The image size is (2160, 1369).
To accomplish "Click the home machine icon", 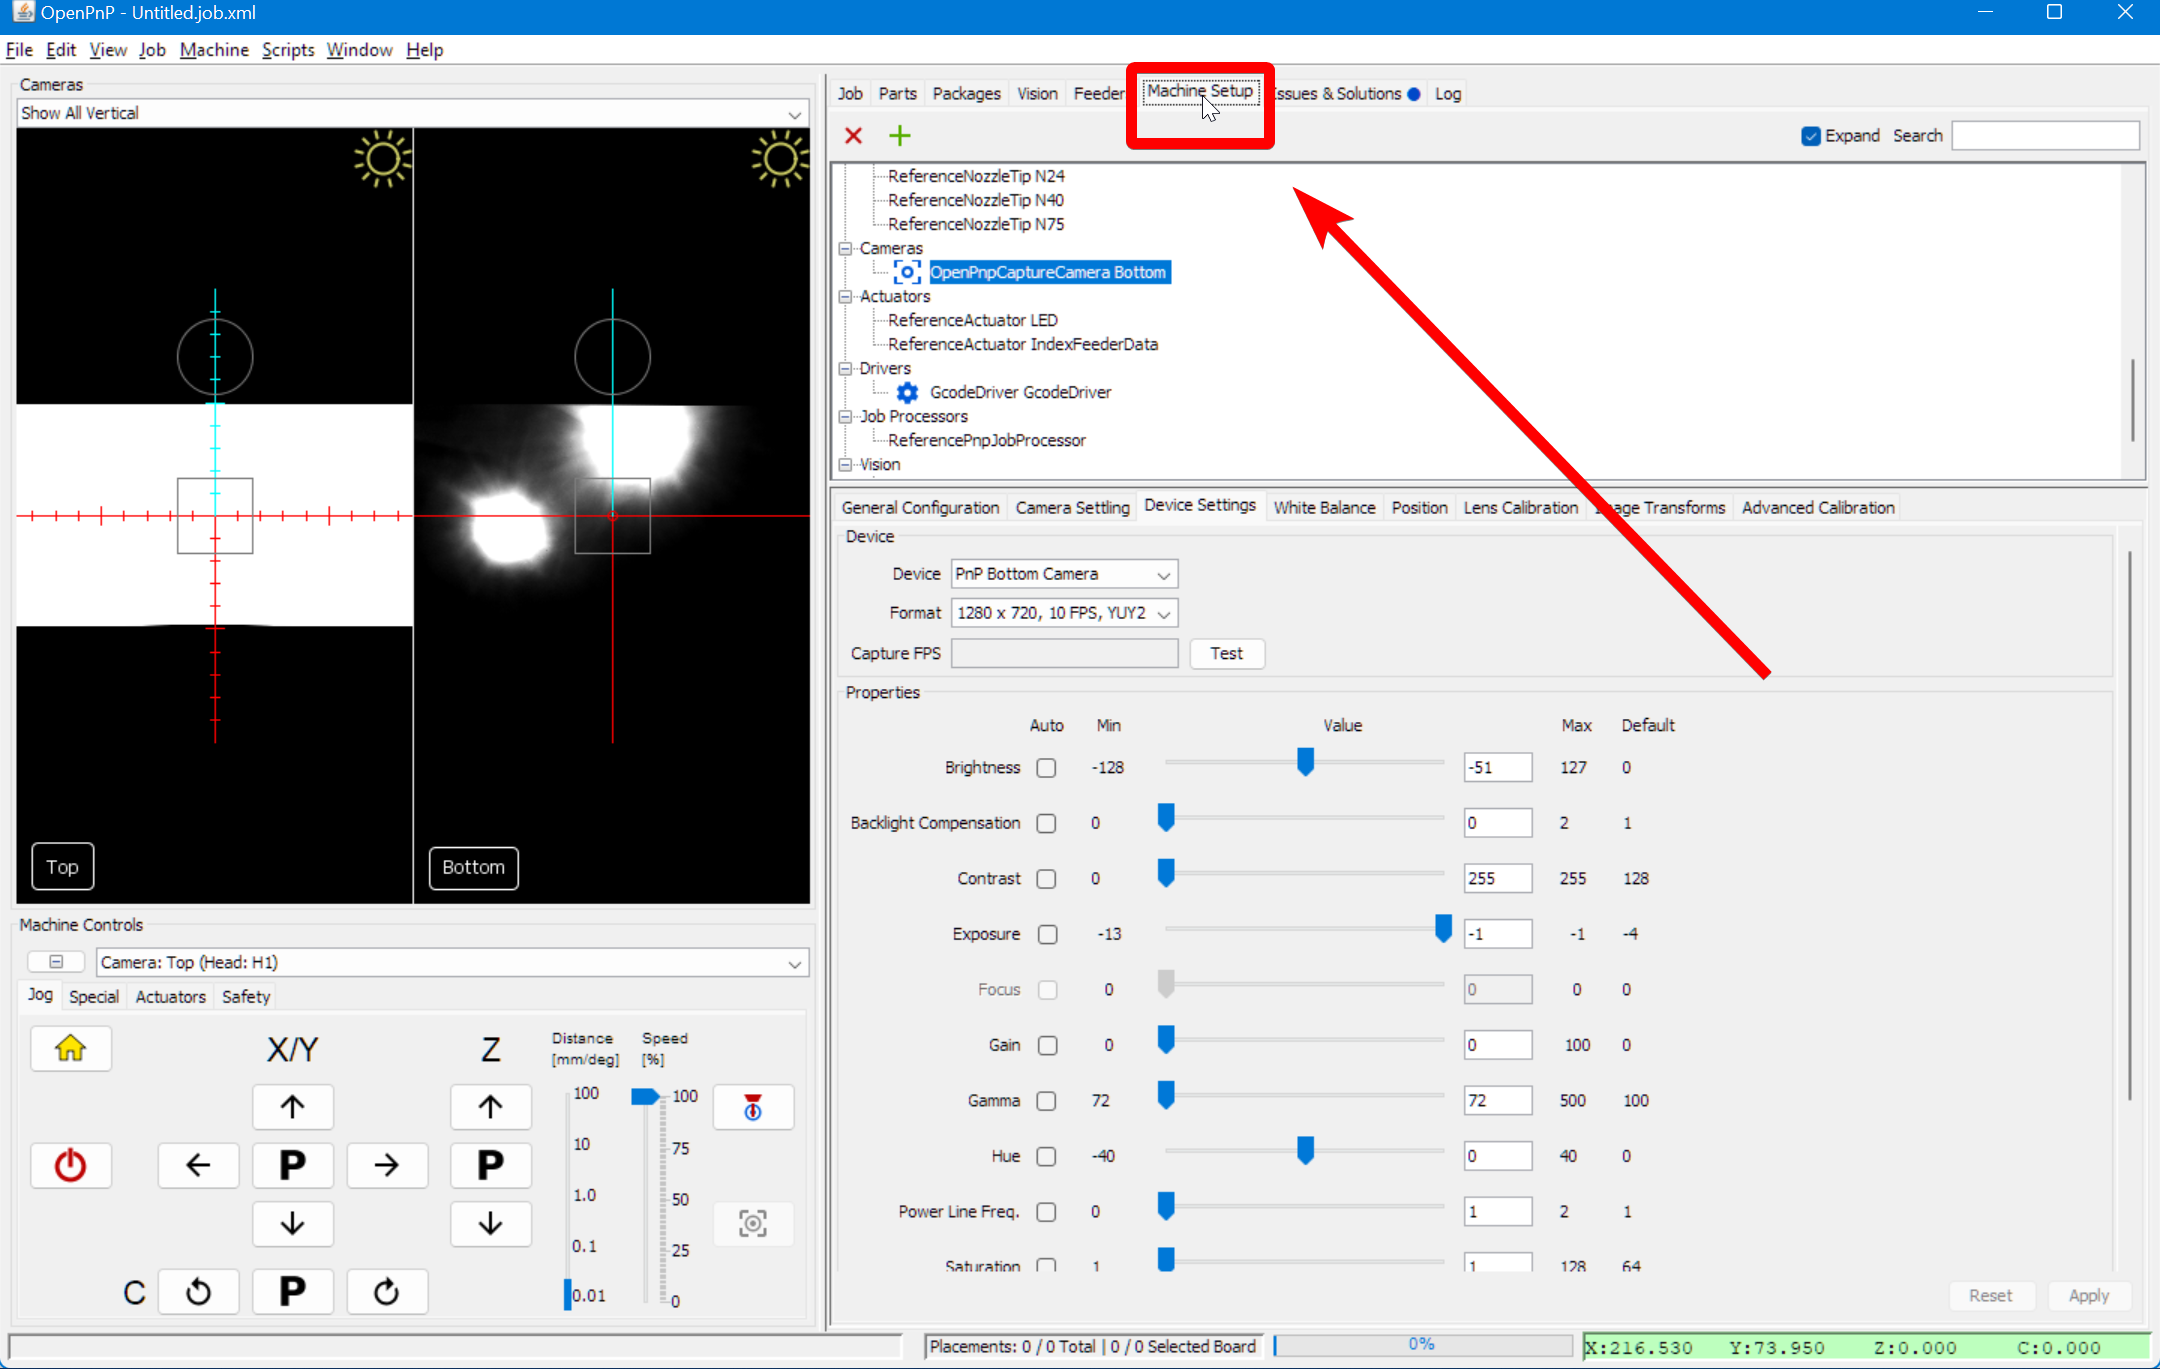I will 70,1048.
